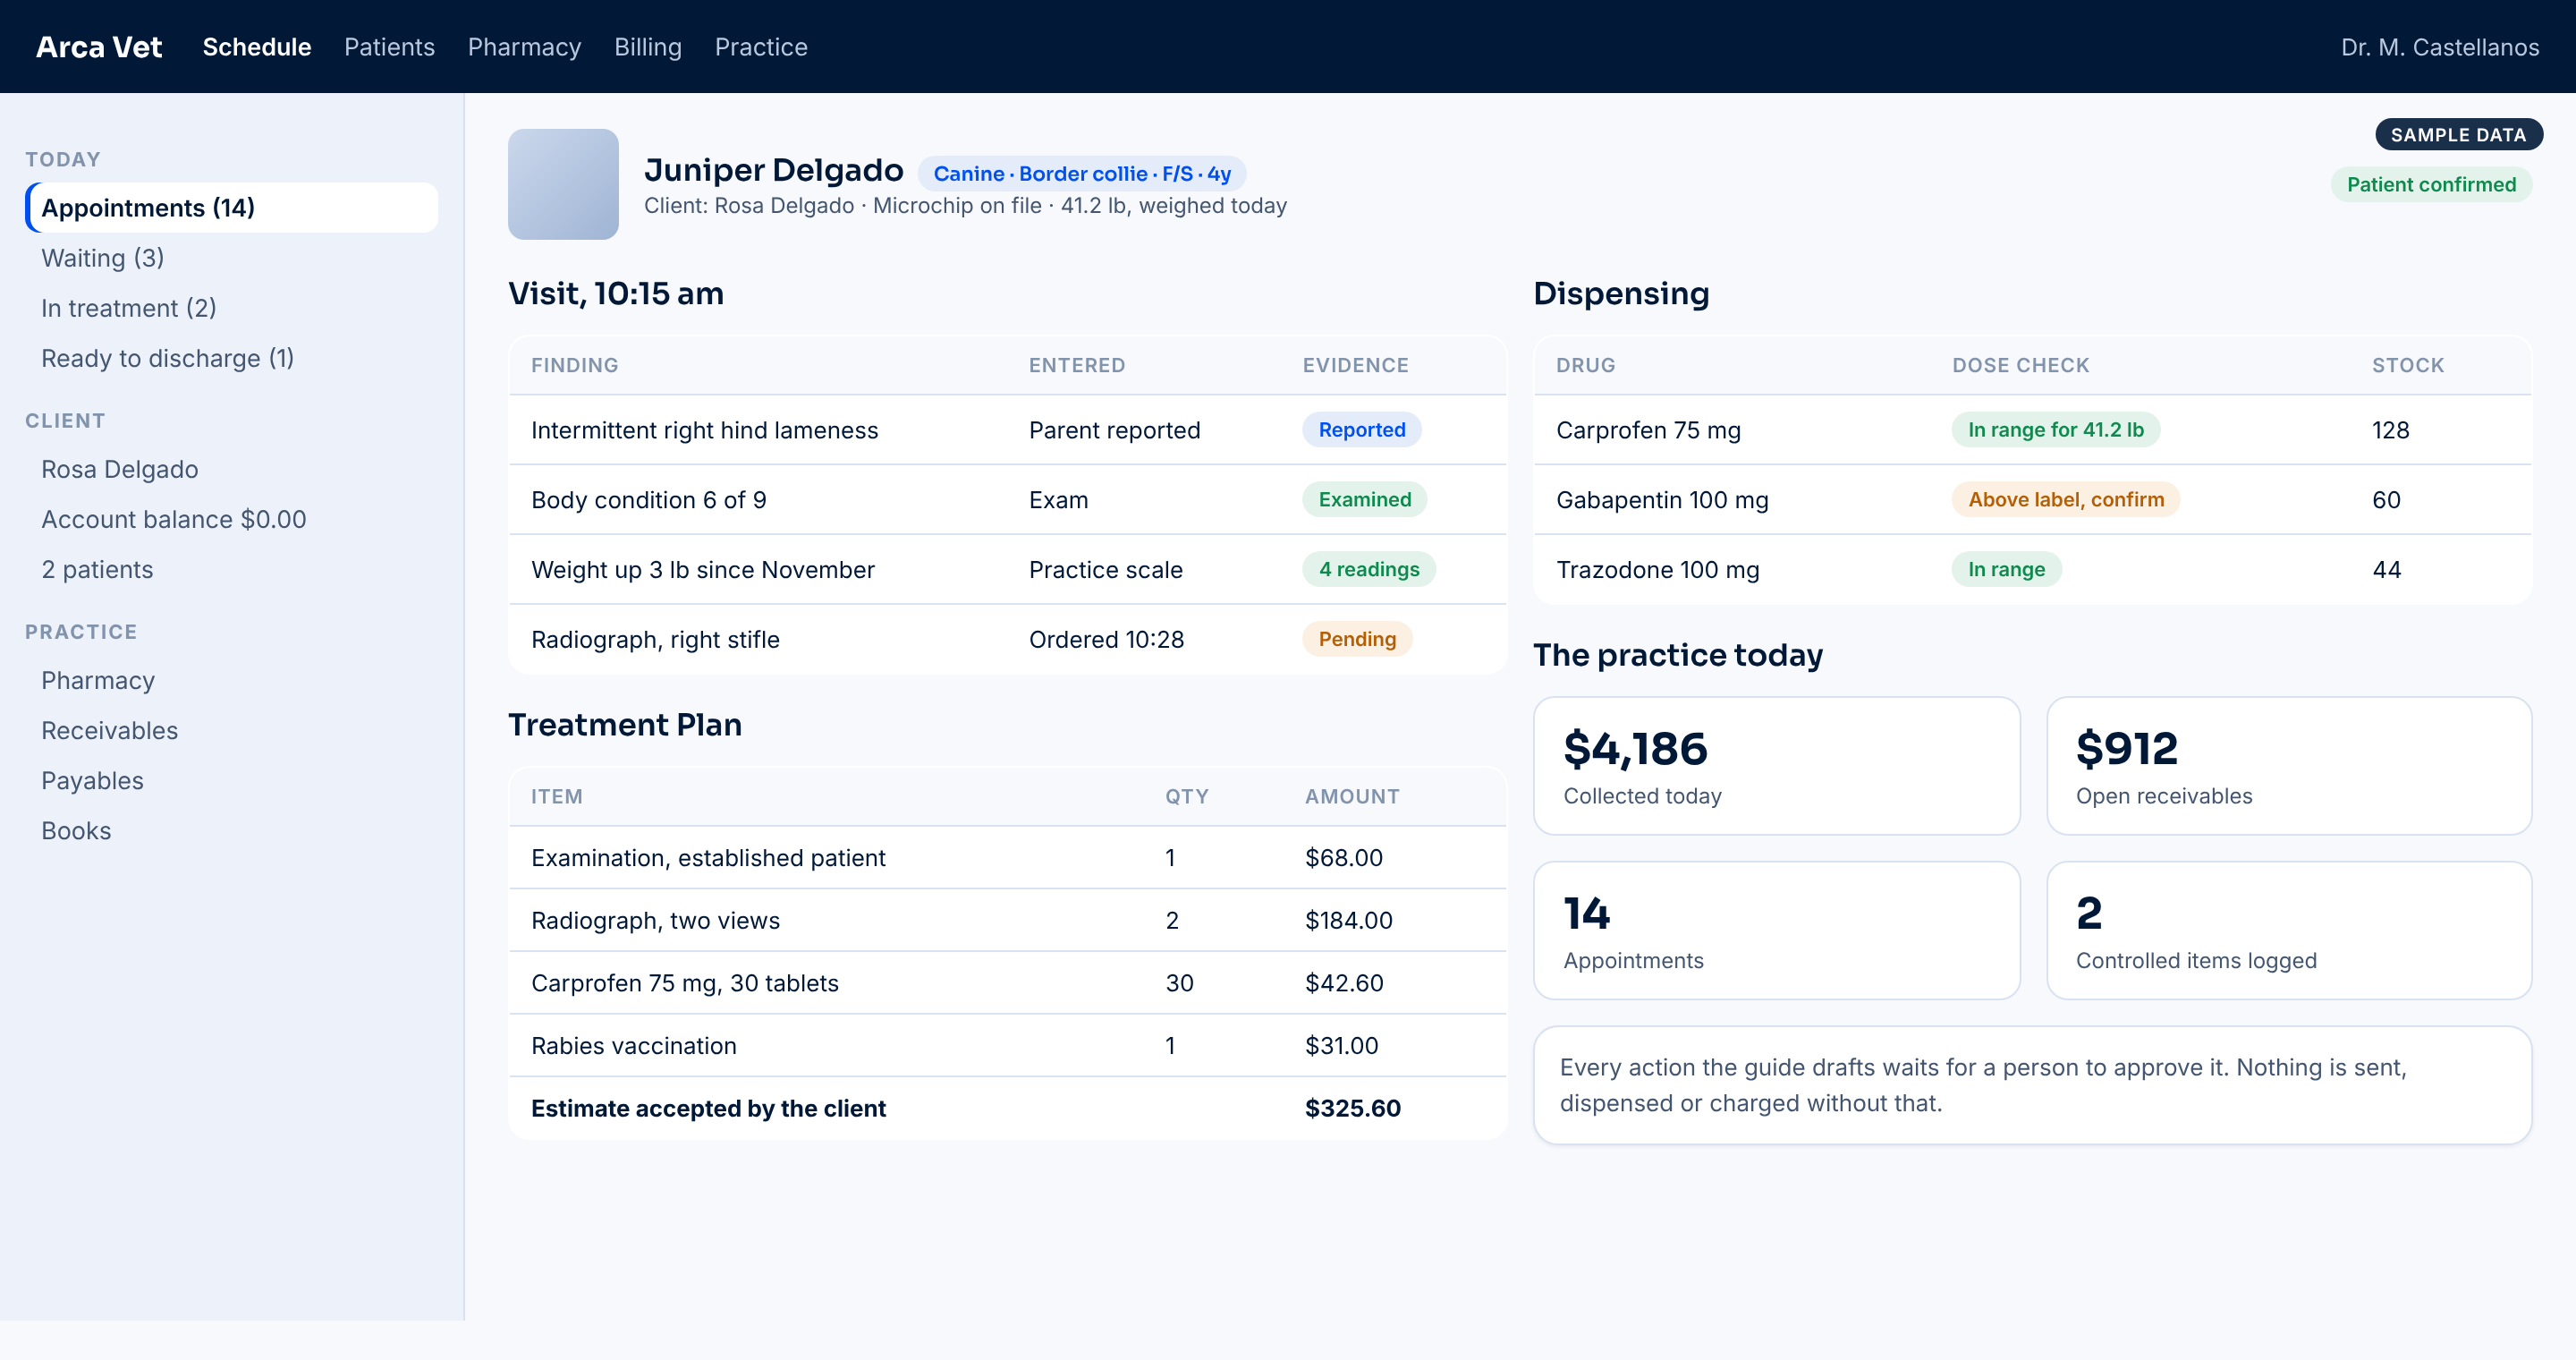Select Rabies vaccination line item
Image resolution: width=2576 pixels, height=1360 pixels.
[1007, 1045]
